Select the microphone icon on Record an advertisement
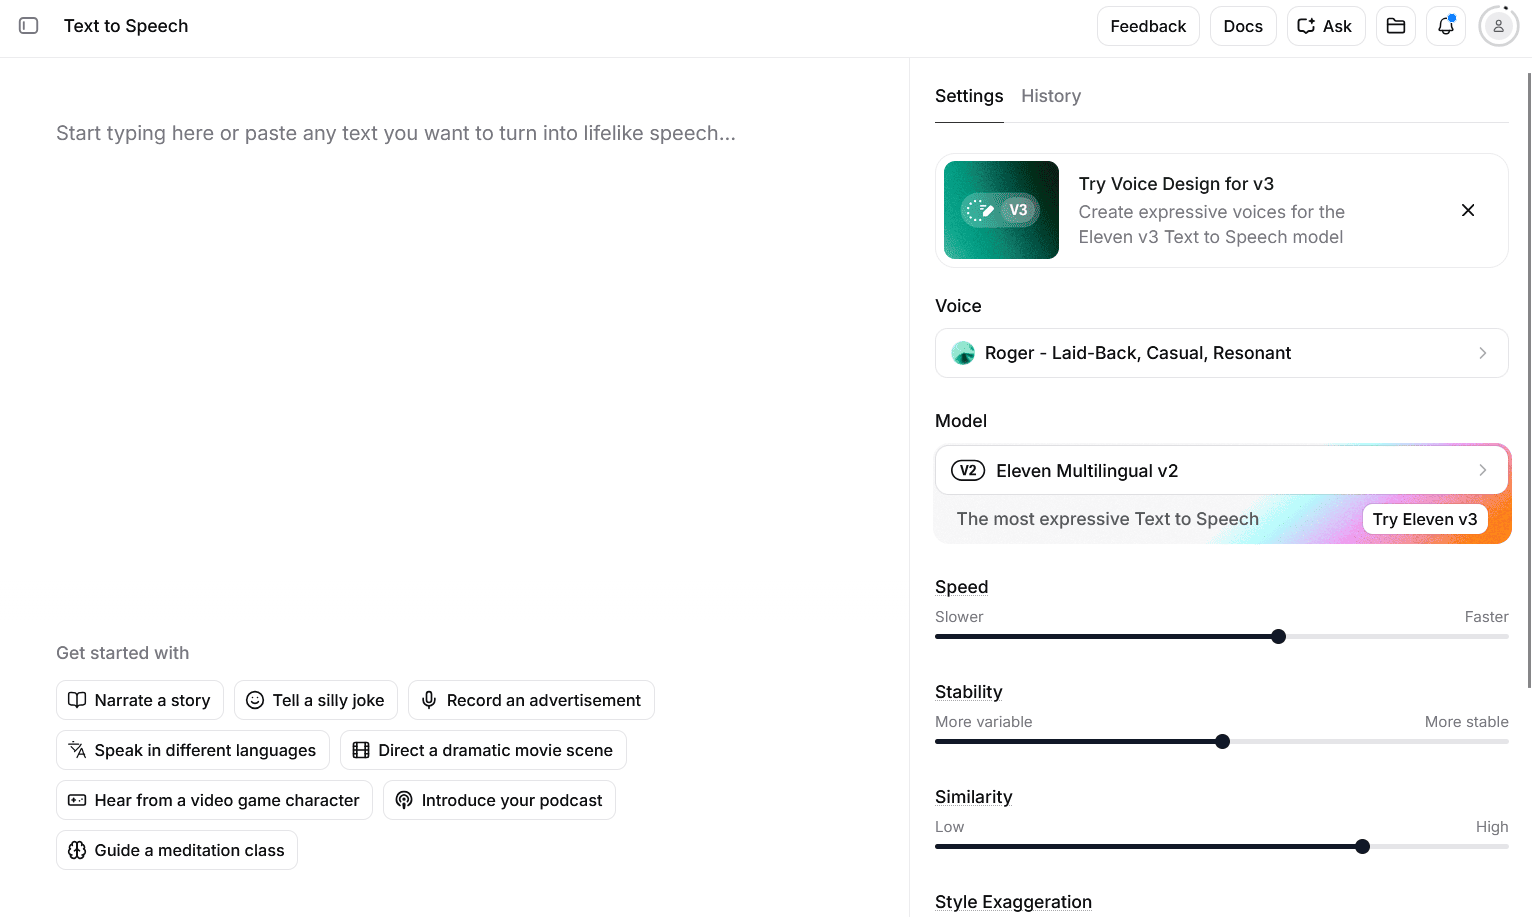 (429, 700)
